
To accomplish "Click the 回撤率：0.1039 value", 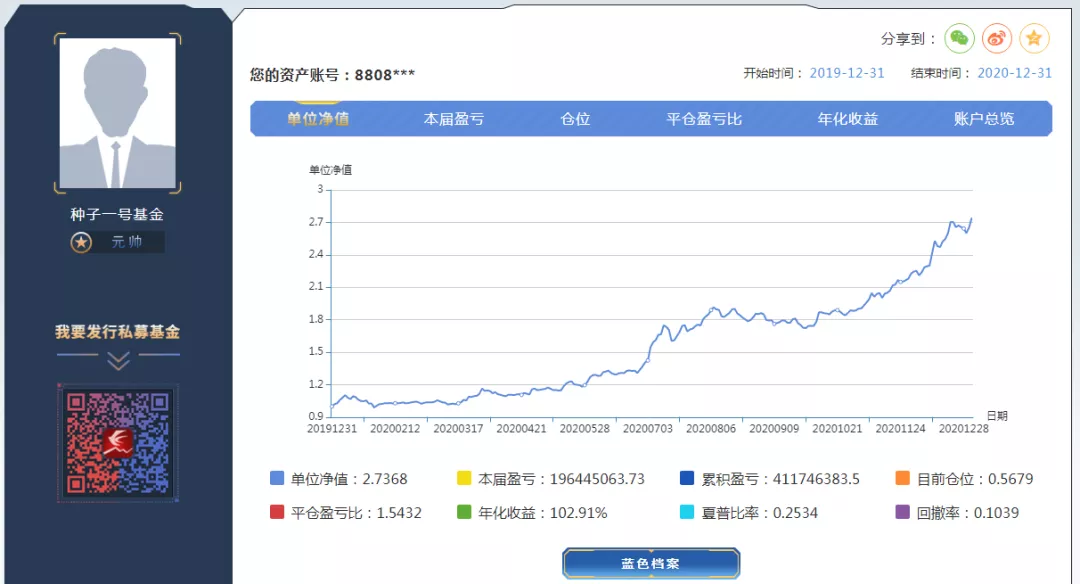I will point(968,512).
